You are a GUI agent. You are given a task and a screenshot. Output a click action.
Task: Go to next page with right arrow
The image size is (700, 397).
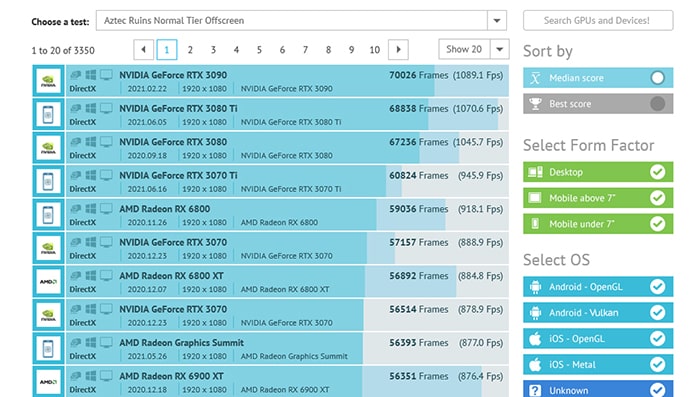coord(398,50)
